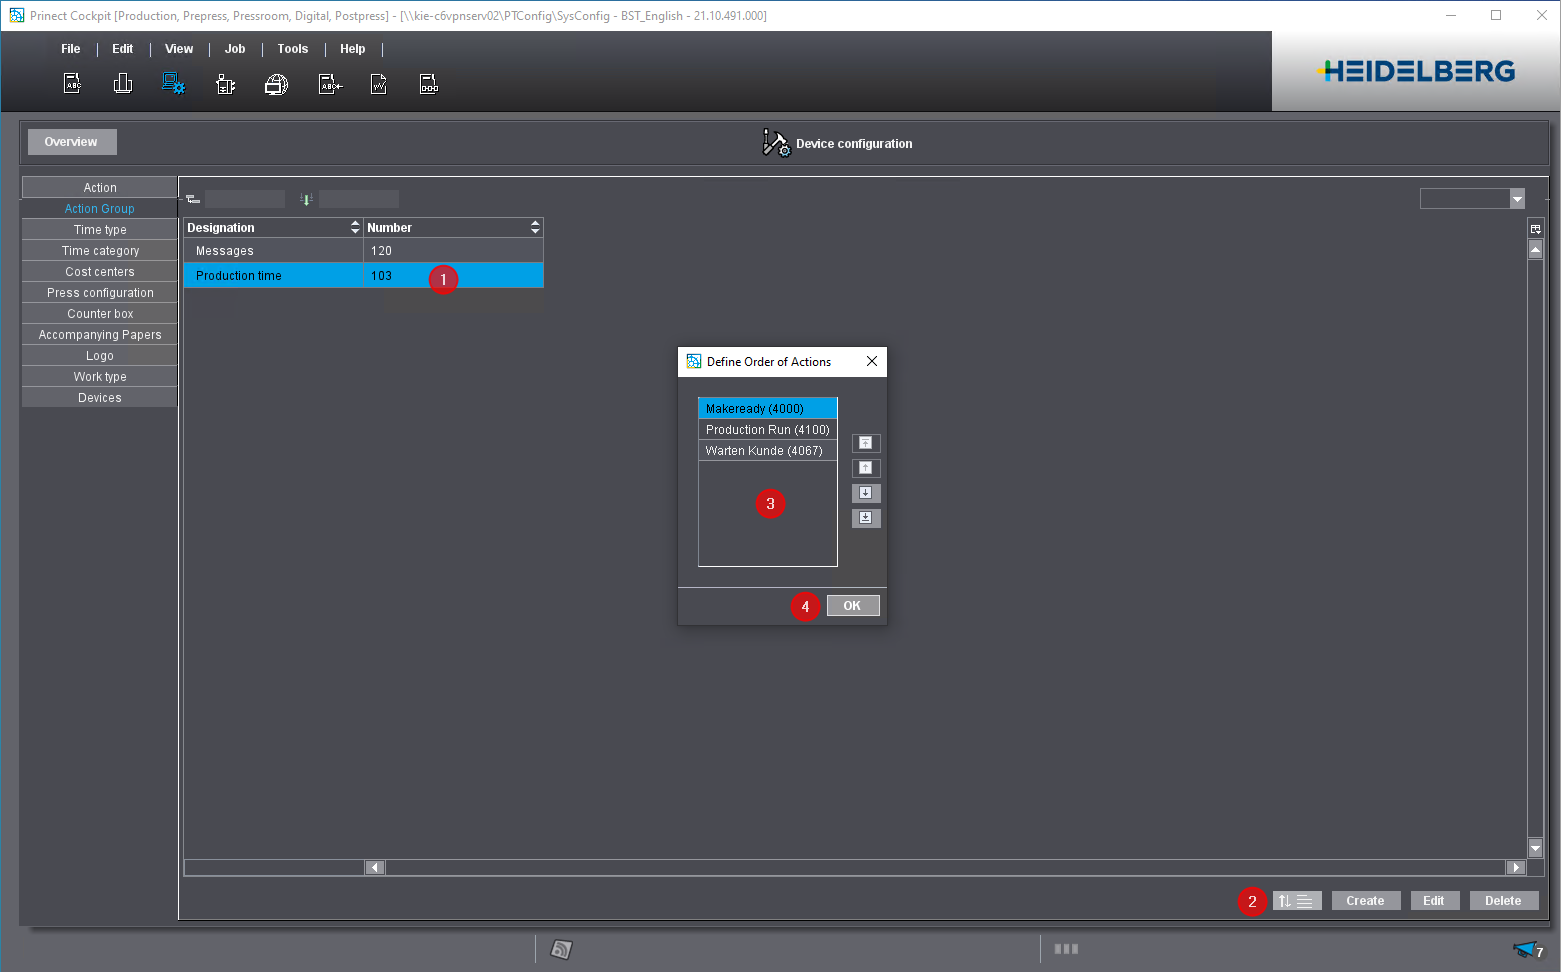This screenshot has width=1561, height=972.
Task: Switch to the Action Group category
Action: coord(99,208)
